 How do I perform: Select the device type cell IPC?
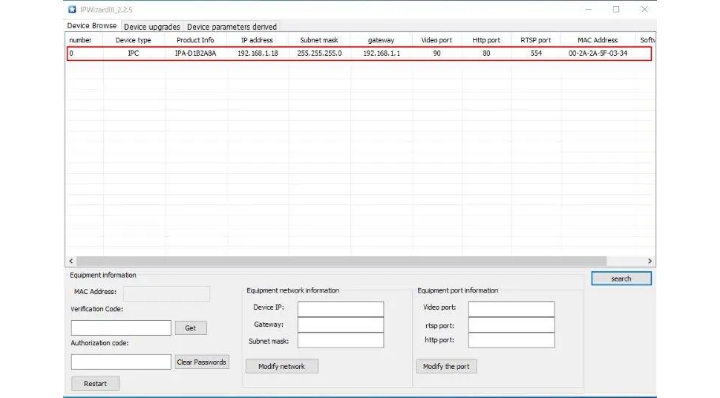coord(133,53)
